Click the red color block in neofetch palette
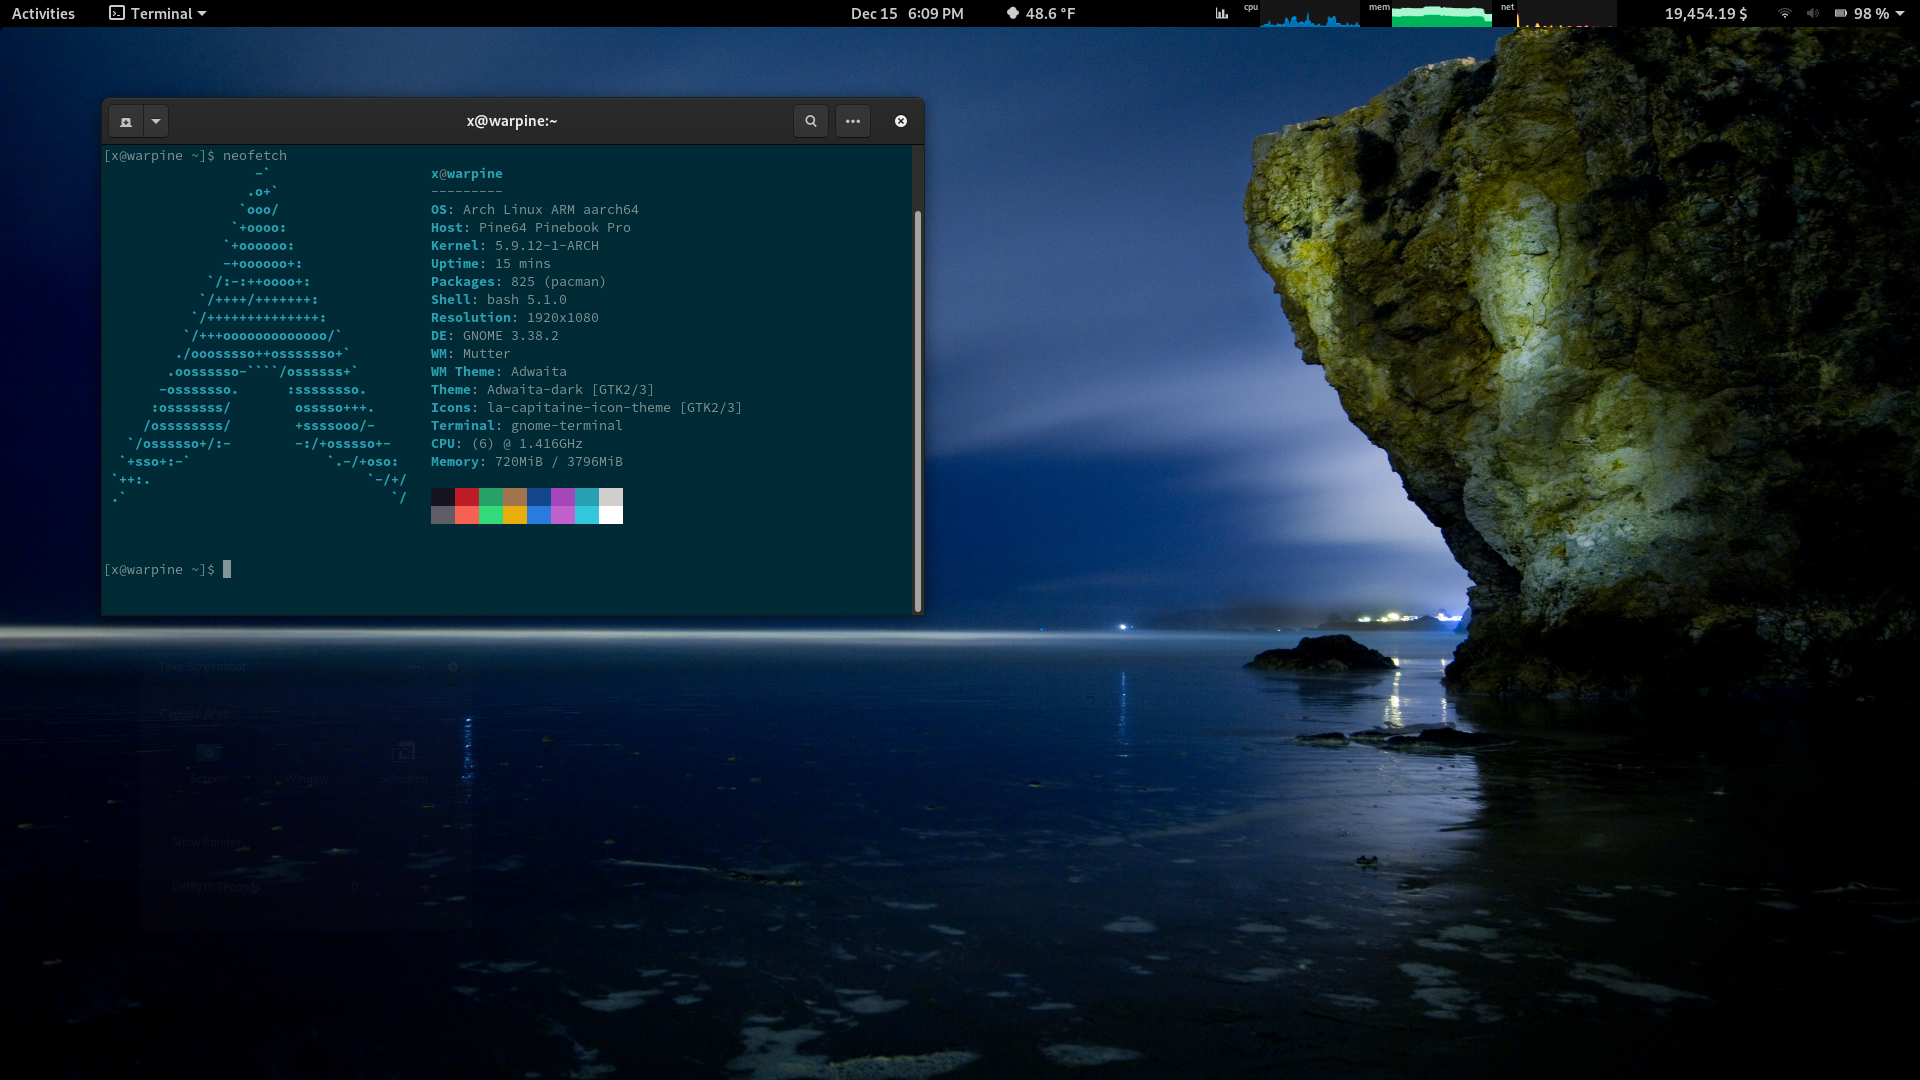Viewport: 1920px width, 1080px height. pos(467,497)
